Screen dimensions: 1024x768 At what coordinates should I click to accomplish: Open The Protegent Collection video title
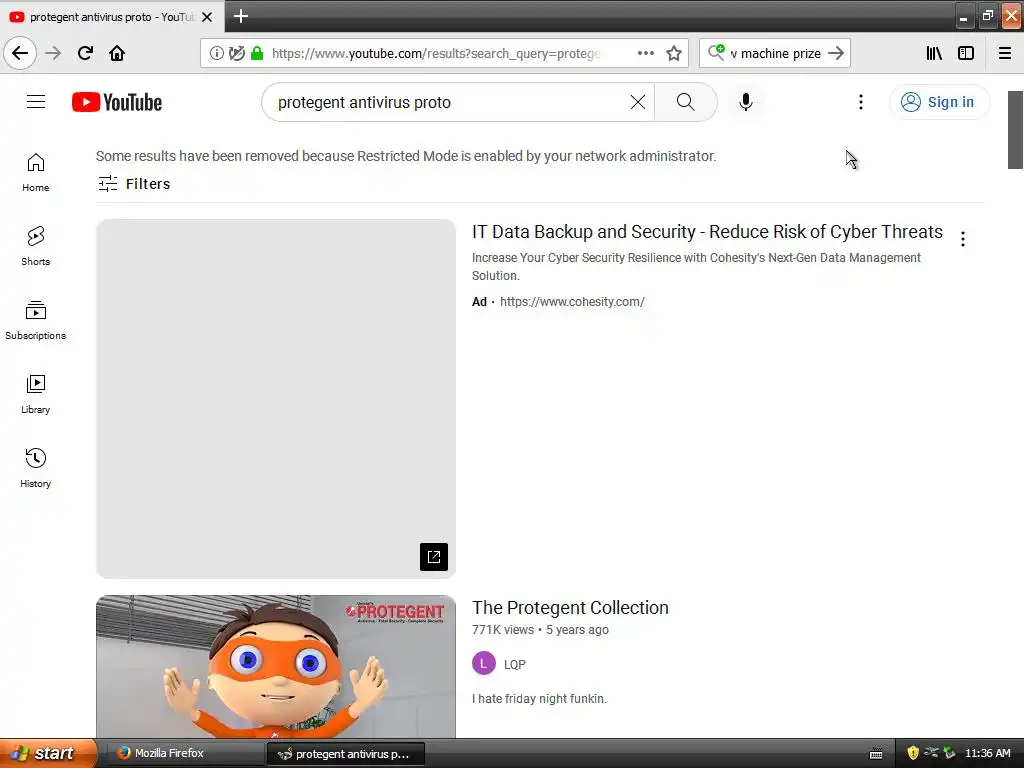click(x=570, y=608)
